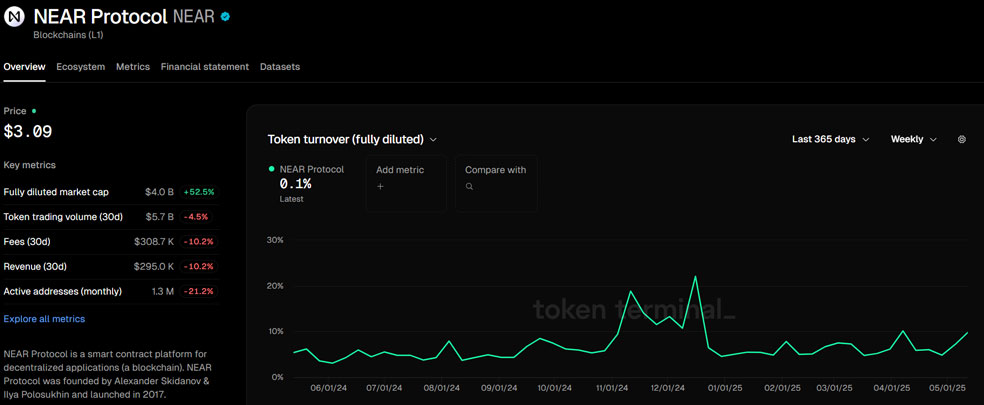This screenshot has height=405, width=984.
Task: Click the 12/01/24 x-axis date label
Action: tap(668, 389)
